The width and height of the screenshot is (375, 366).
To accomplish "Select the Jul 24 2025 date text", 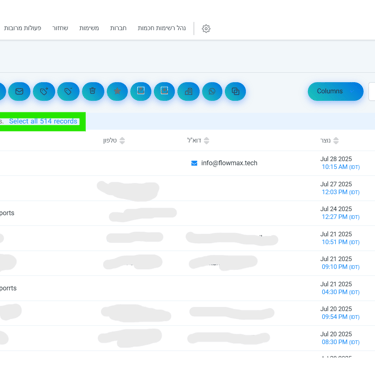I will click(x=336, y=209).
